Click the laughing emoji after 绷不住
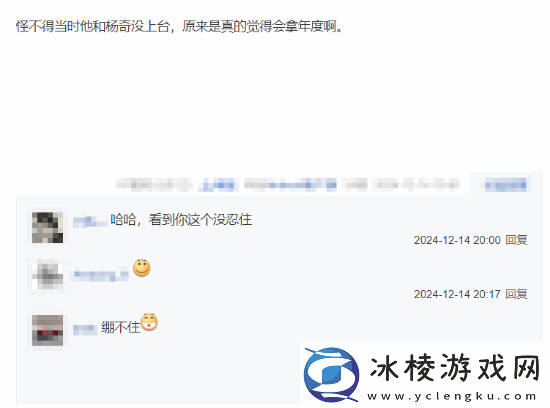This screenshot has width=550, height=408. pyautogui.click(x=149, y=322)
